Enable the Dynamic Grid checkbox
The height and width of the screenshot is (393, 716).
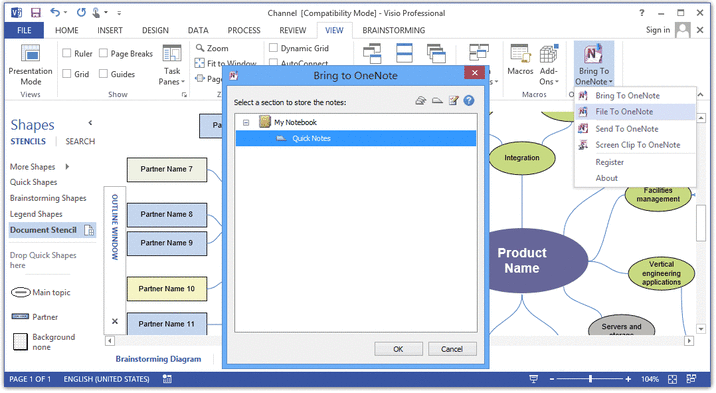tap(274, 47)
